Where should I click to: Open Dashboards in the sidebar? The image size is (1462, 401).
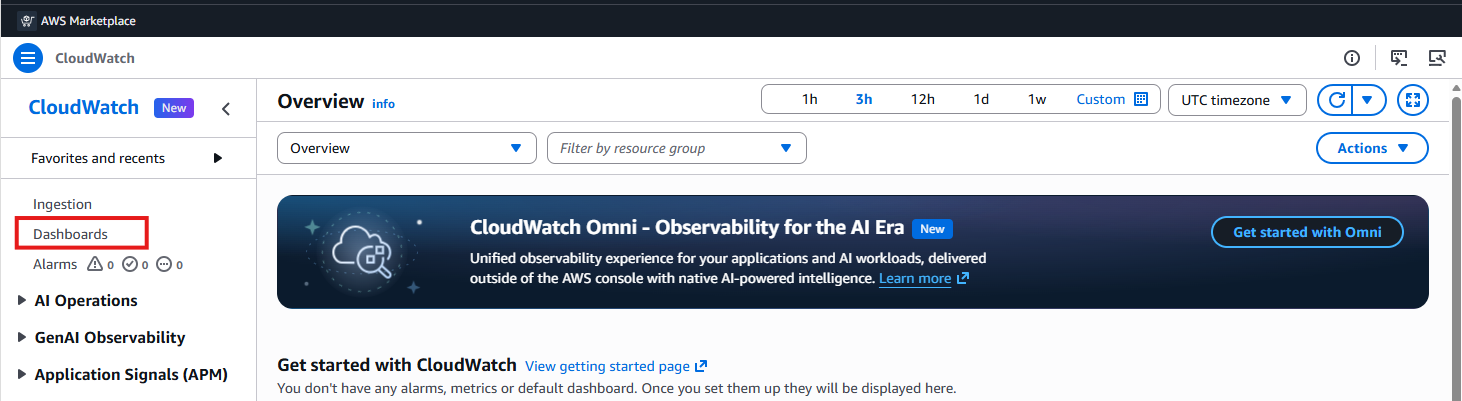click(70, 234)
